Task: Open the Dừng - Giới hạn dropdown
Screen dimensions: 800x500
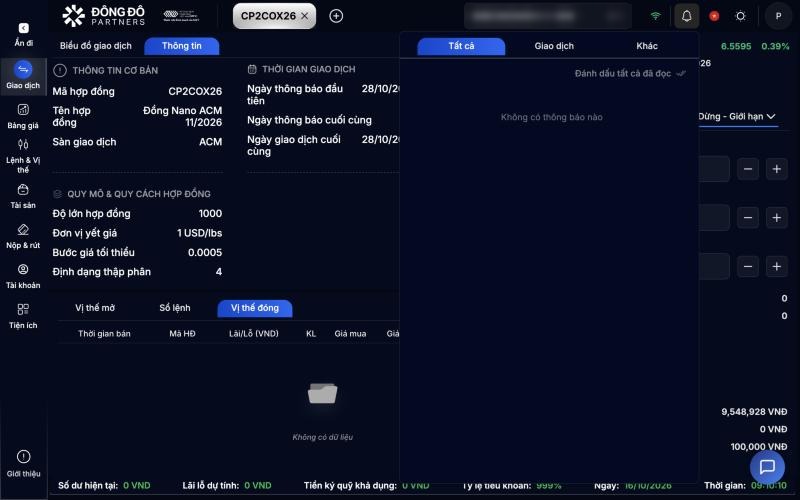Action: 737,117
